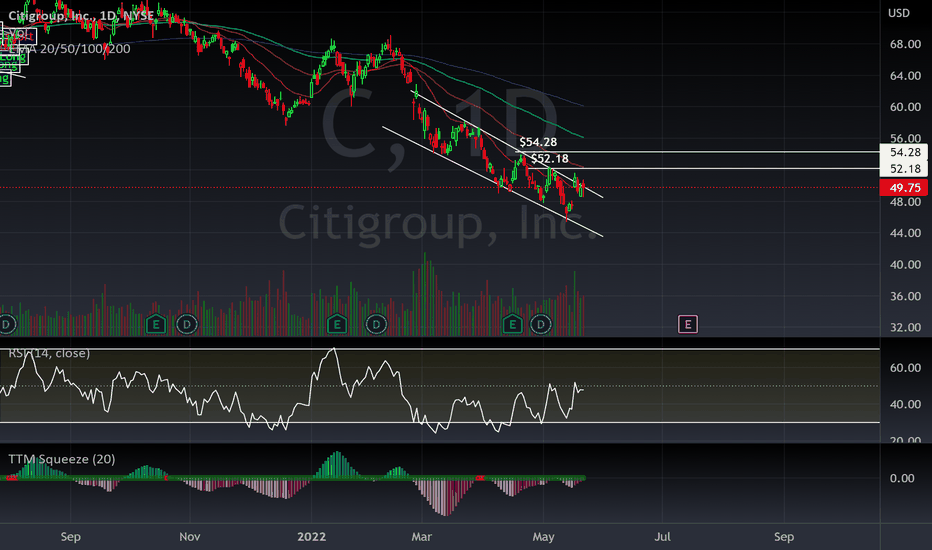
Task: Click the 36.00 price axis label
Action: tap(905, 296)
